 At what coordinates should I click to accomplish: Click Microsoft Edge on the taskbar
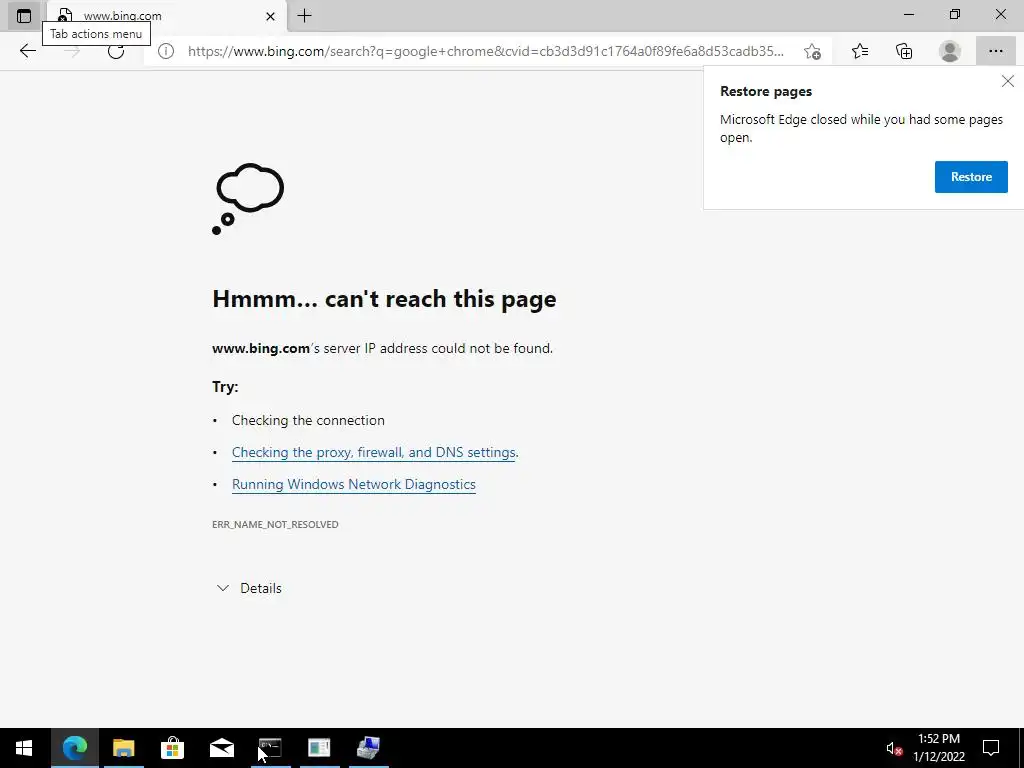point(74,748)
